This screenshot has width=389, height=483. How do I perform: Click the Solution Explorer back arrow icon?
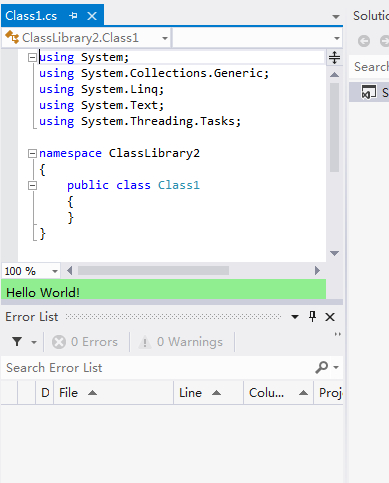(364, 41)
